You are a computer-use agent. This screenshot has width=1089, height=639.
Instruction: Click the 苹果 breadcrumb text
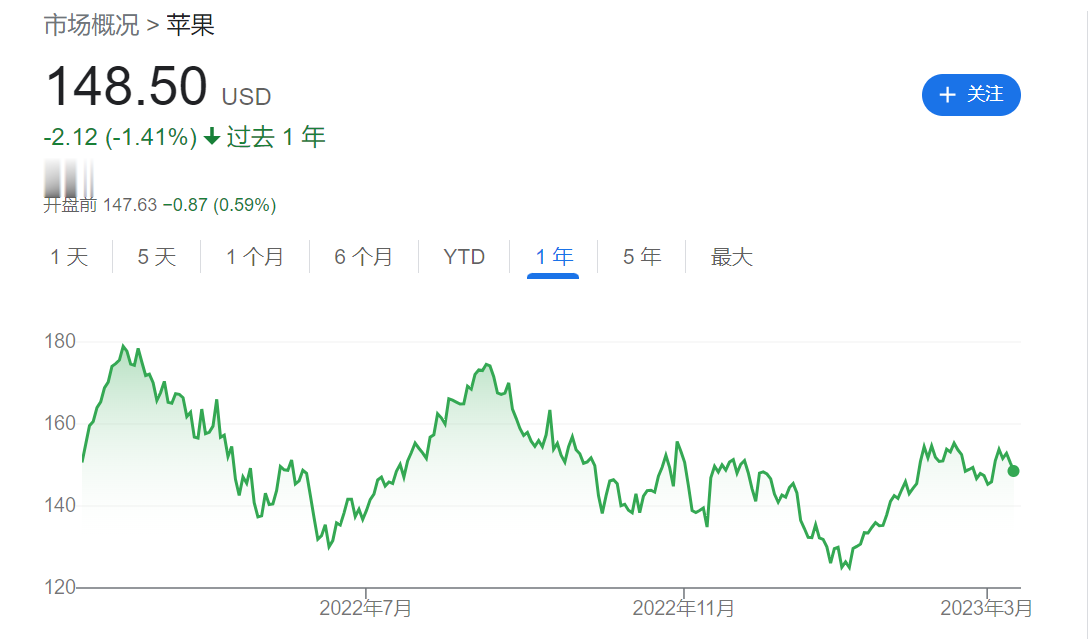pyautogui.click(x=190, y=26)
